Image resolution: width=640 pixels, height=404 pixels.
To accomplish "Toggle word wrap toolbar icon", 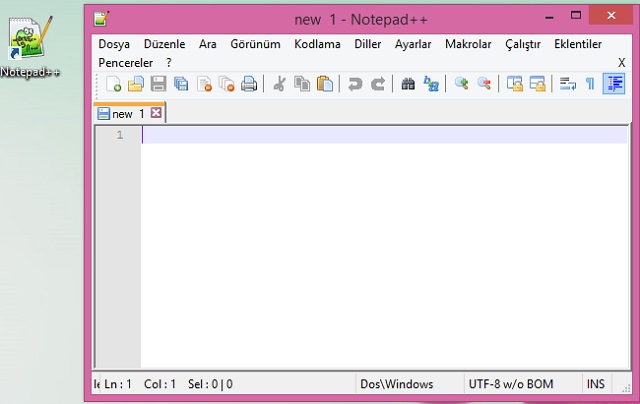I will (x=568, y=84).
